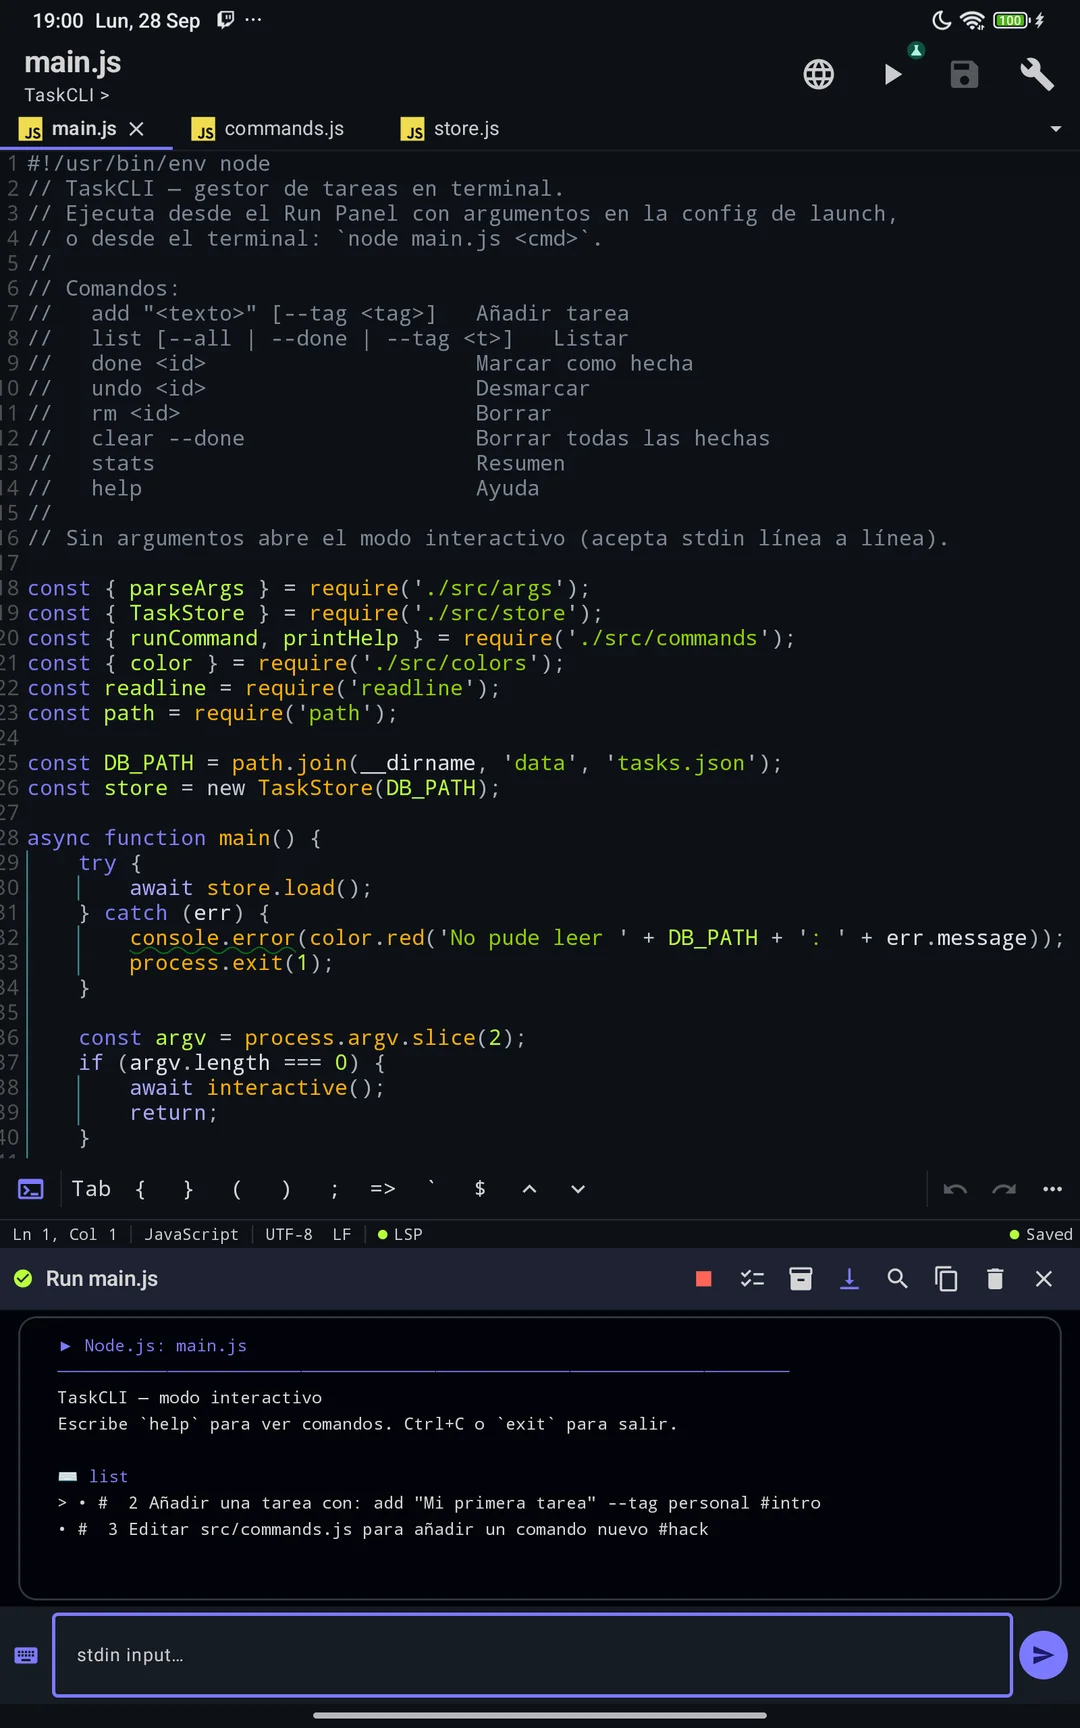Screen dimensions: 1080x1728
Task: Toggle auto-scroll to bottom in Run panel
Action: click(x=849, y=1279)
